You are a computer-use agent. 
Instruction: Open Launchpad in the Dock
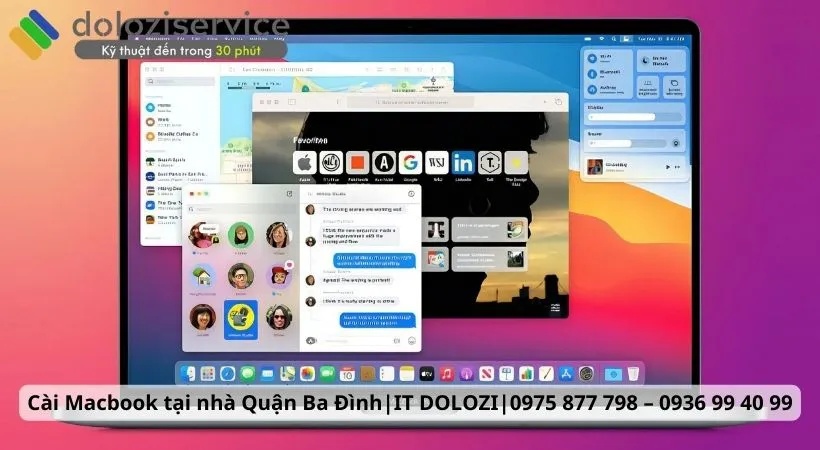pos(208,374)
